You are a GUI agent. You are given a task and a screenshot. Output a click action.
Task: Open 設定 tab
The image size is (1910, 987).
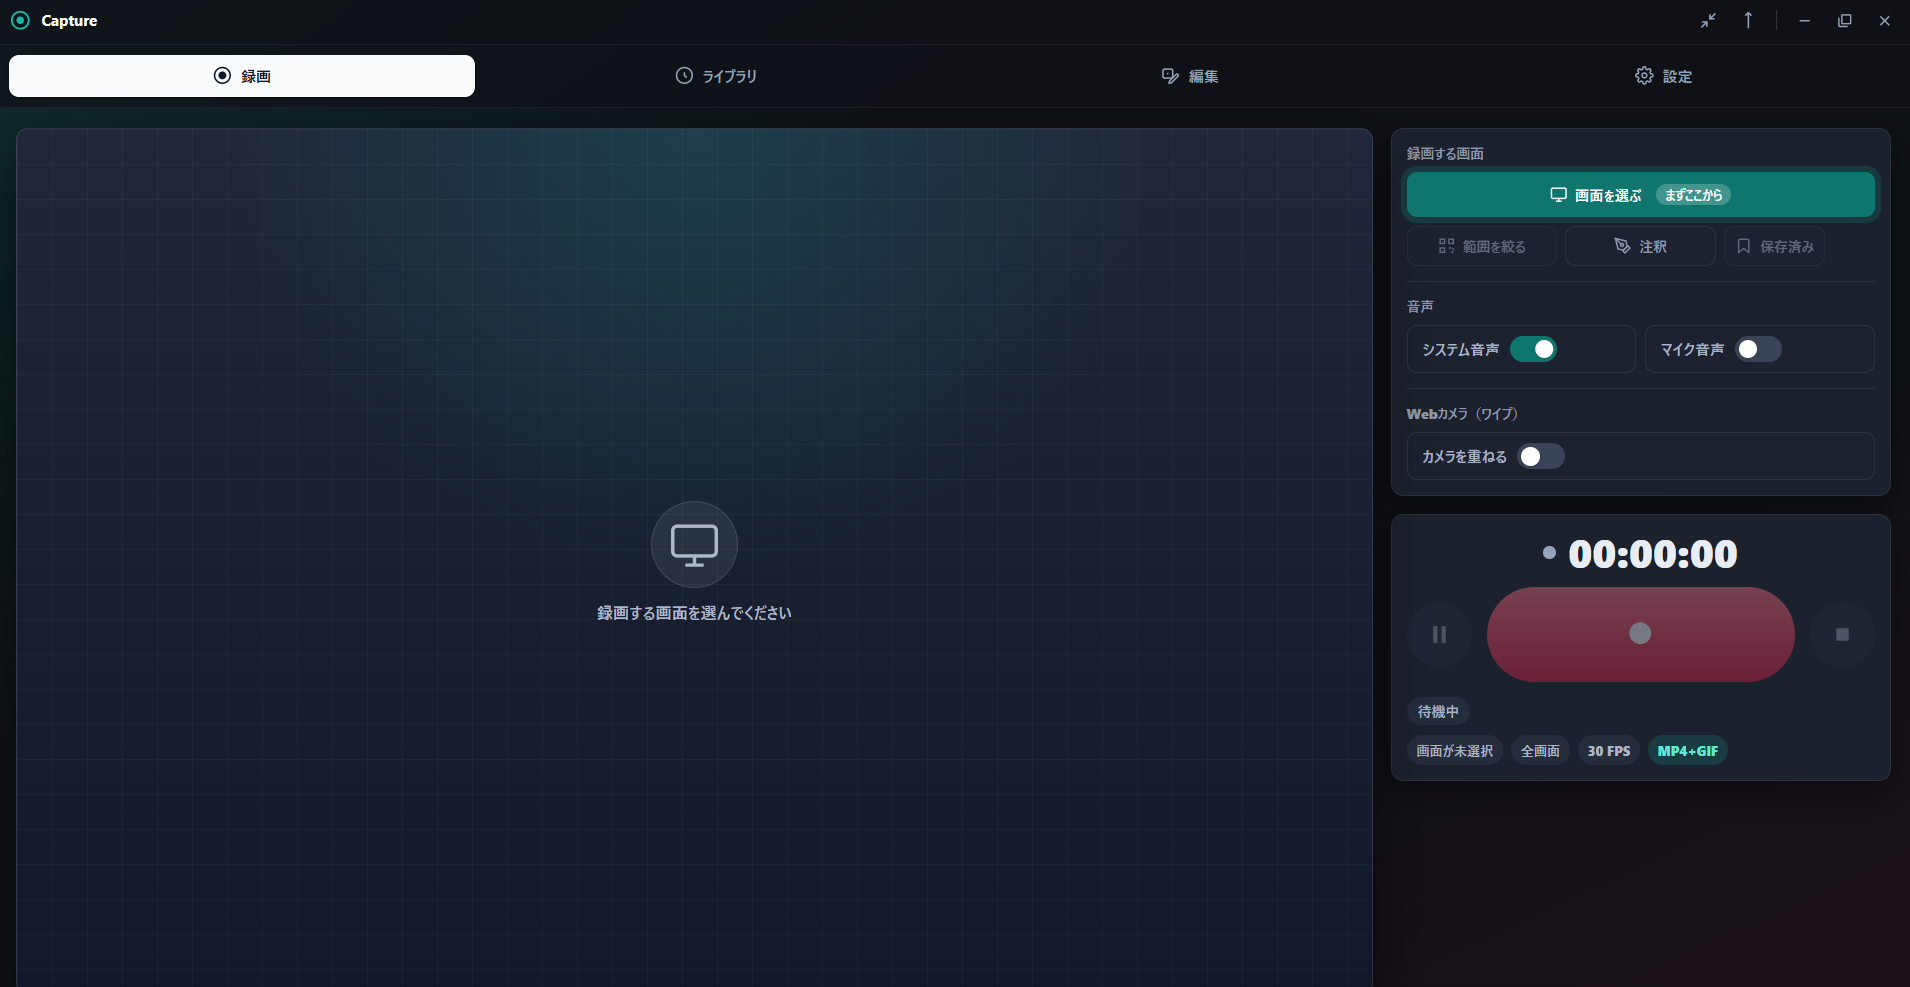[x=1664, y=76]
